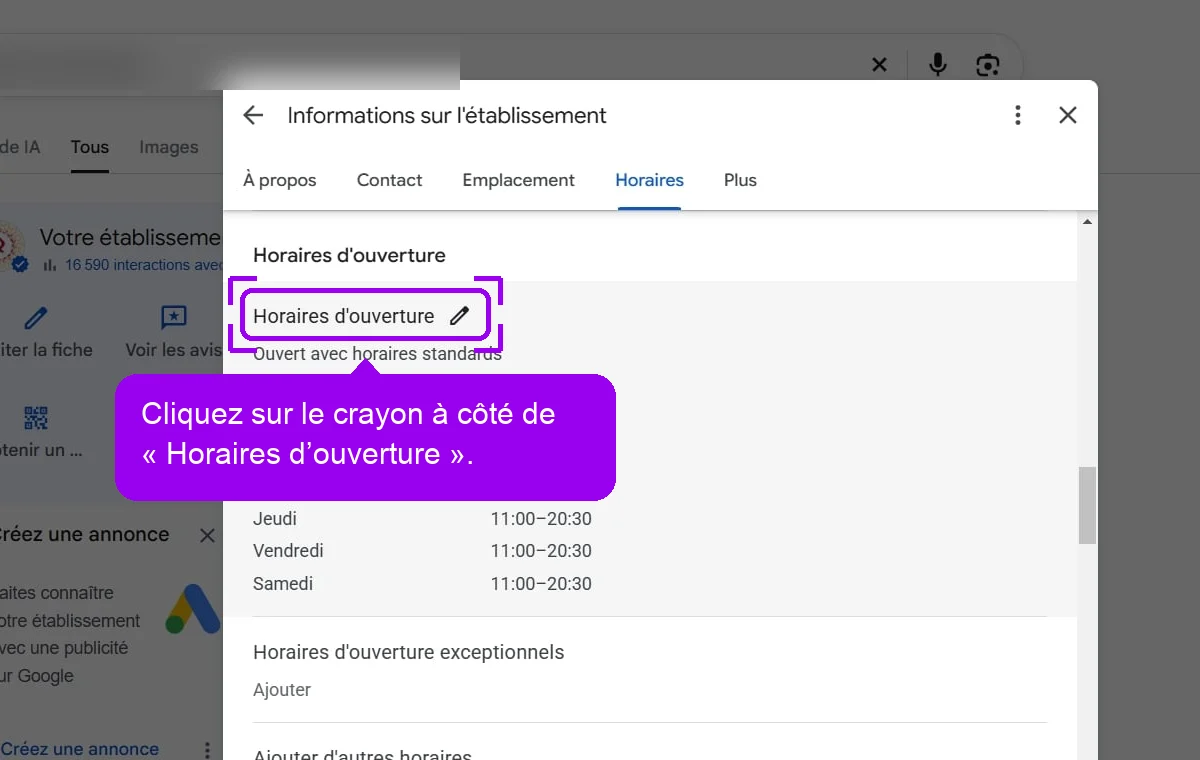Click the pencil icon beside Horaires d'ouverture

pyautogui.click(x=459, y=316)
